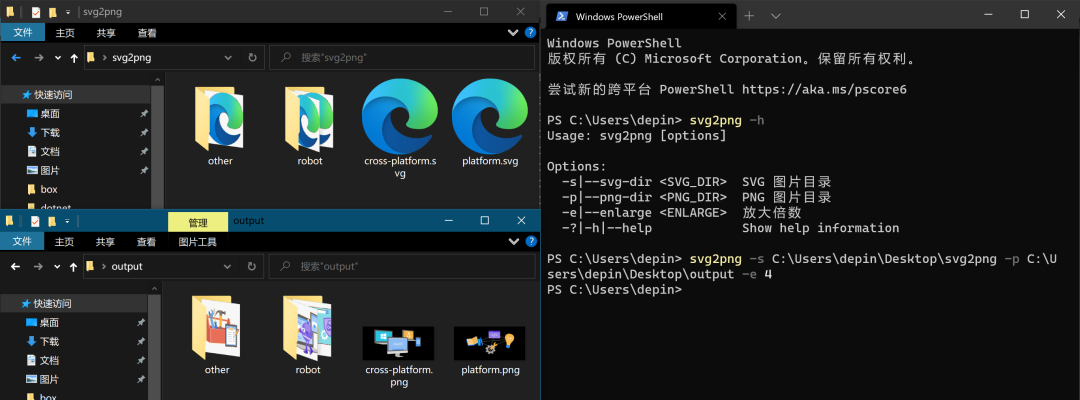The width and height of the screenshot is (1080, 400).
Task: Open new PowerShell tab with plus icon
Action: tap(749, 16)
